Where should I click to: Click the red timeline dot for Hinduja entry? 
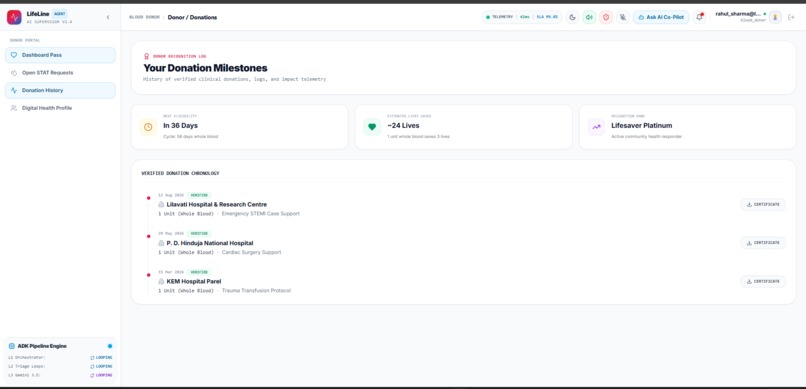[149, 236]
